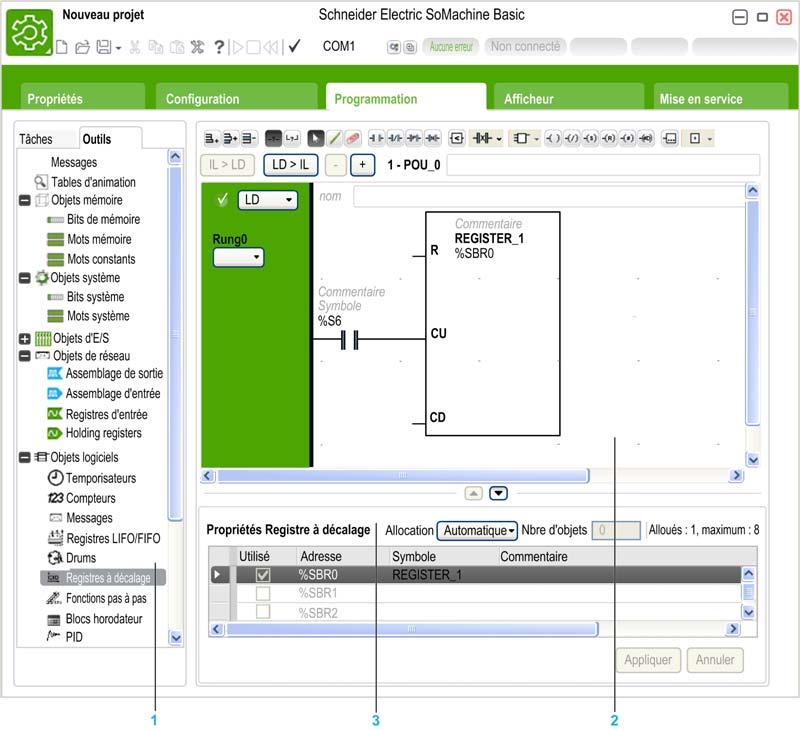Open the Allocation Automatique dropdown
800x730 pixels.
480,530
